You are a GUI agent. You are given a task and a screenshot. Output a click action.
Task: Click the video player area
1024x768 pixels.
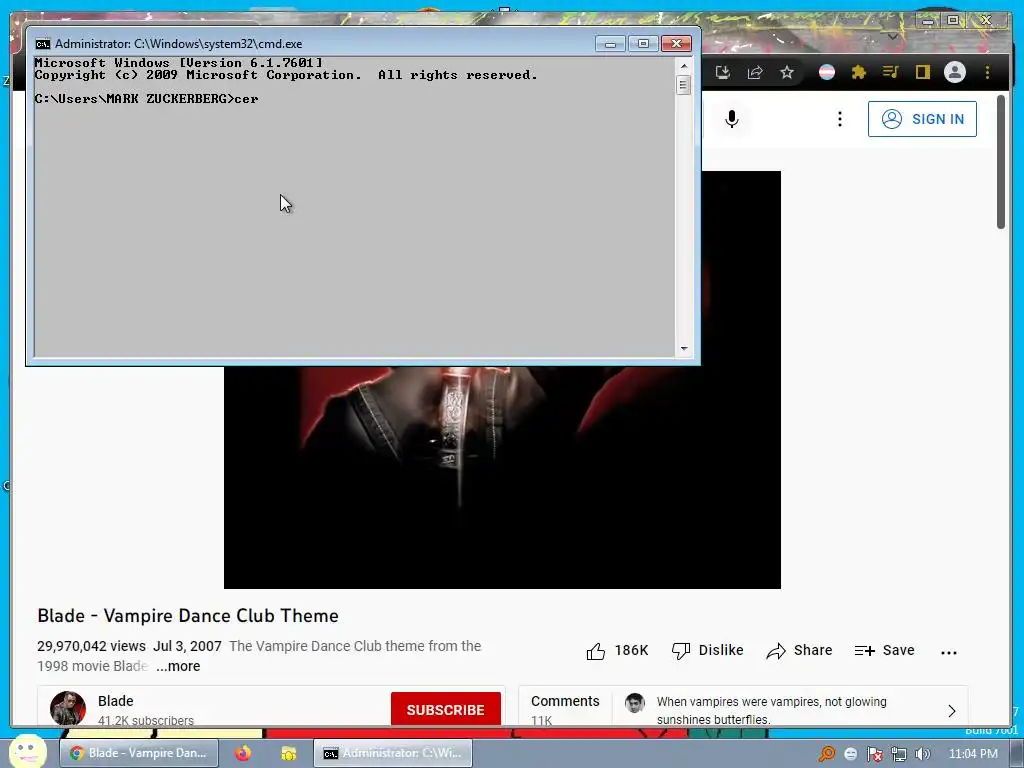pos(502,477)
